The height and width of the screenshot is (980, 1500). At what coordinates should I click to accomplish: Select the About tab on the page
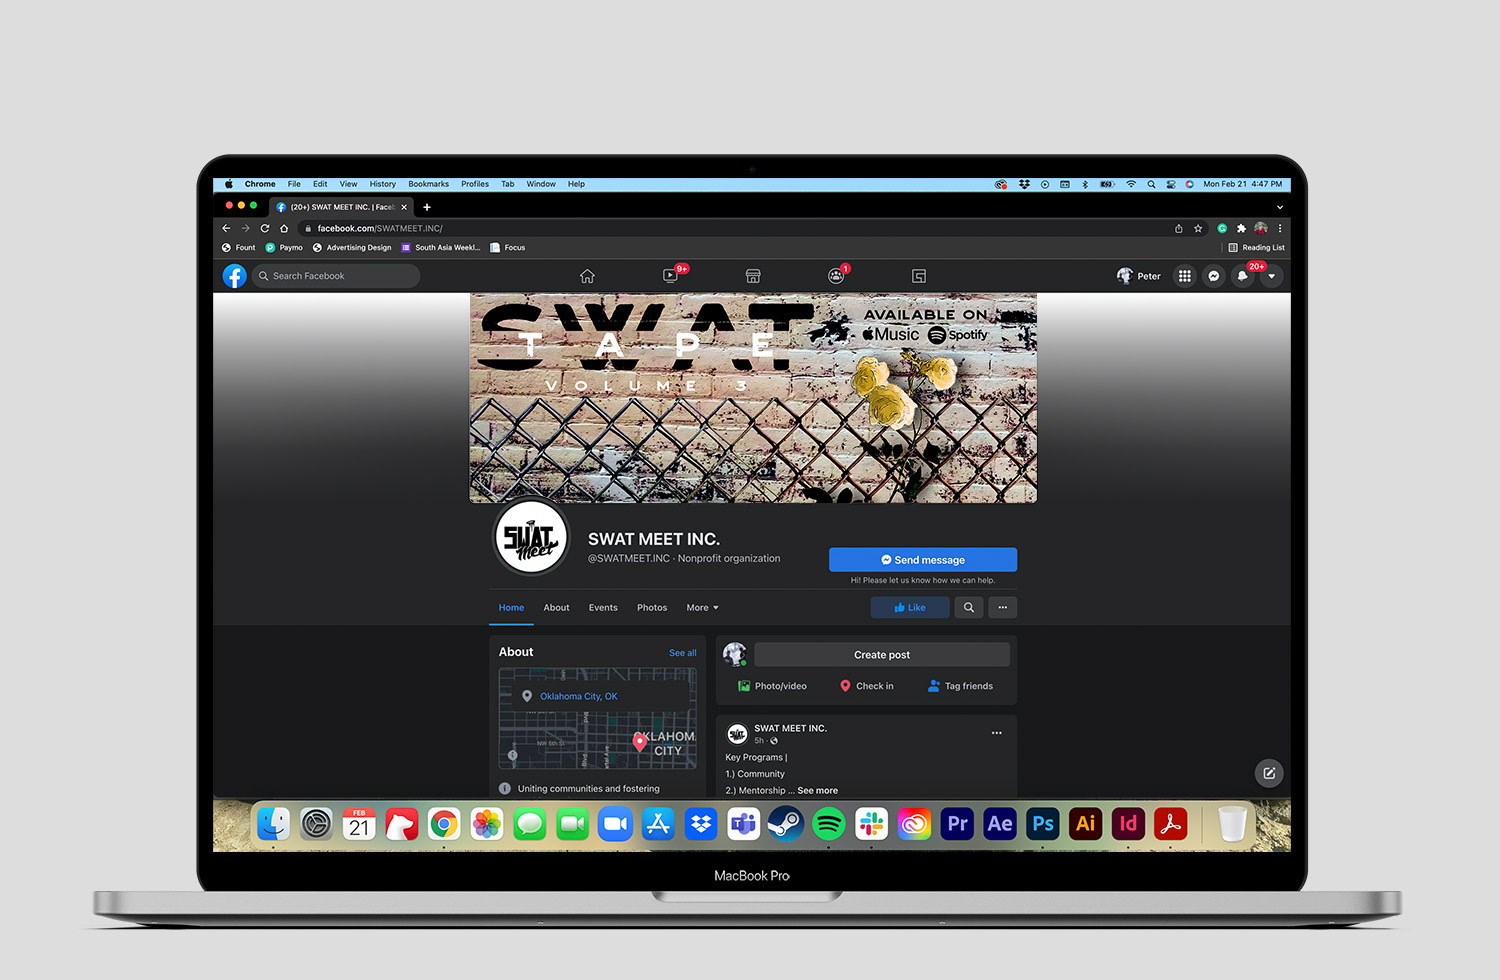(x=556, y=608)
